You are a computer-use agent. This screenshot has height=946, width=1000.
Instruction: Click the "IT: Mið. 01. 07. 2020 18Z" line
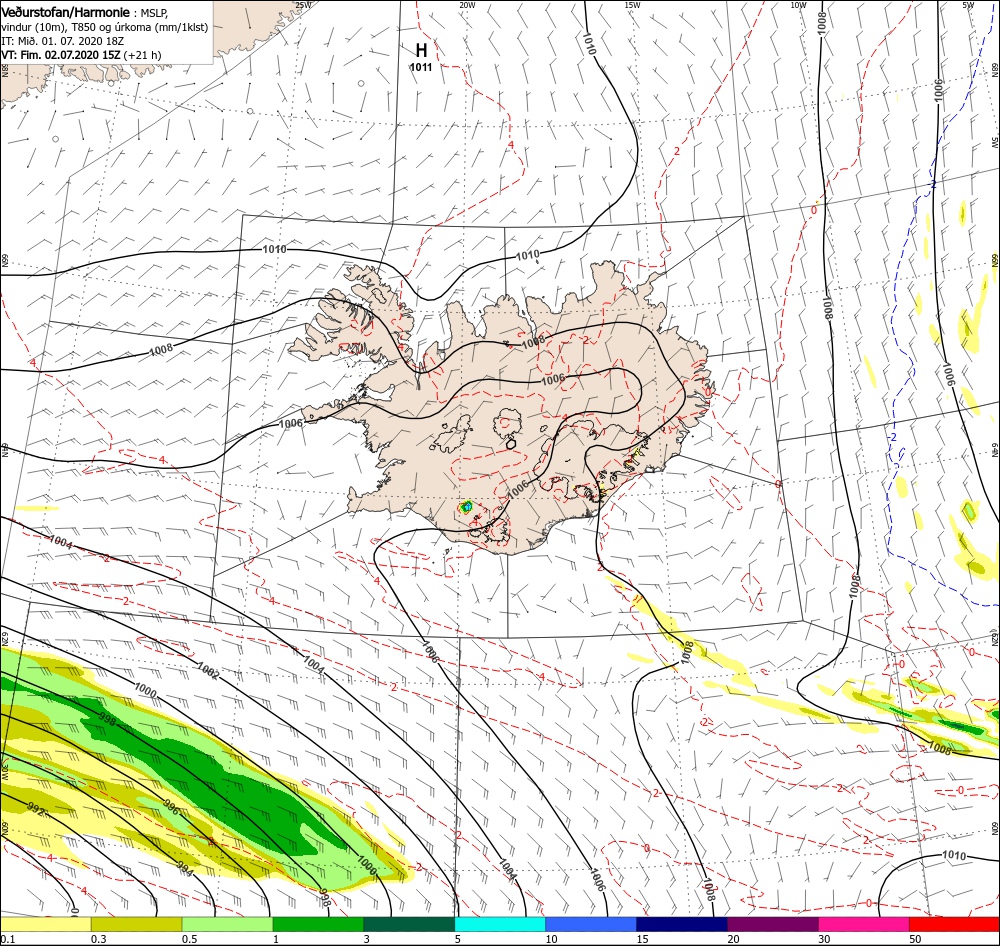coord(62,41)
